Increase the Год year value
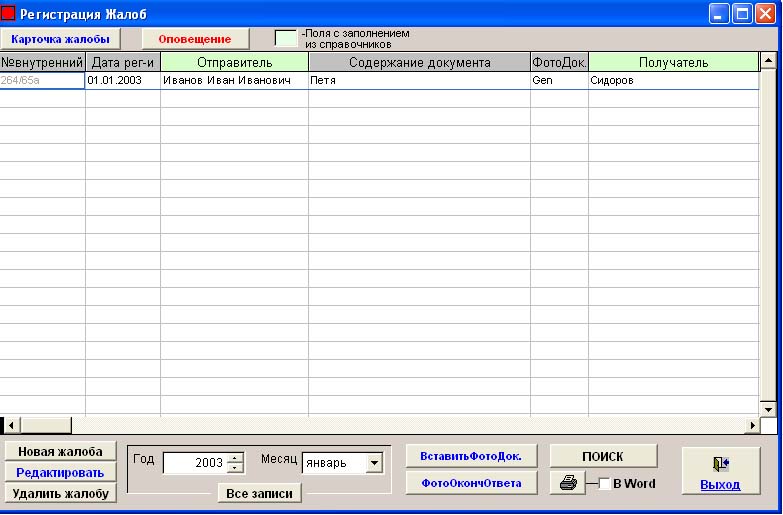This screenshot has width=783, height=515. (235, 458)
